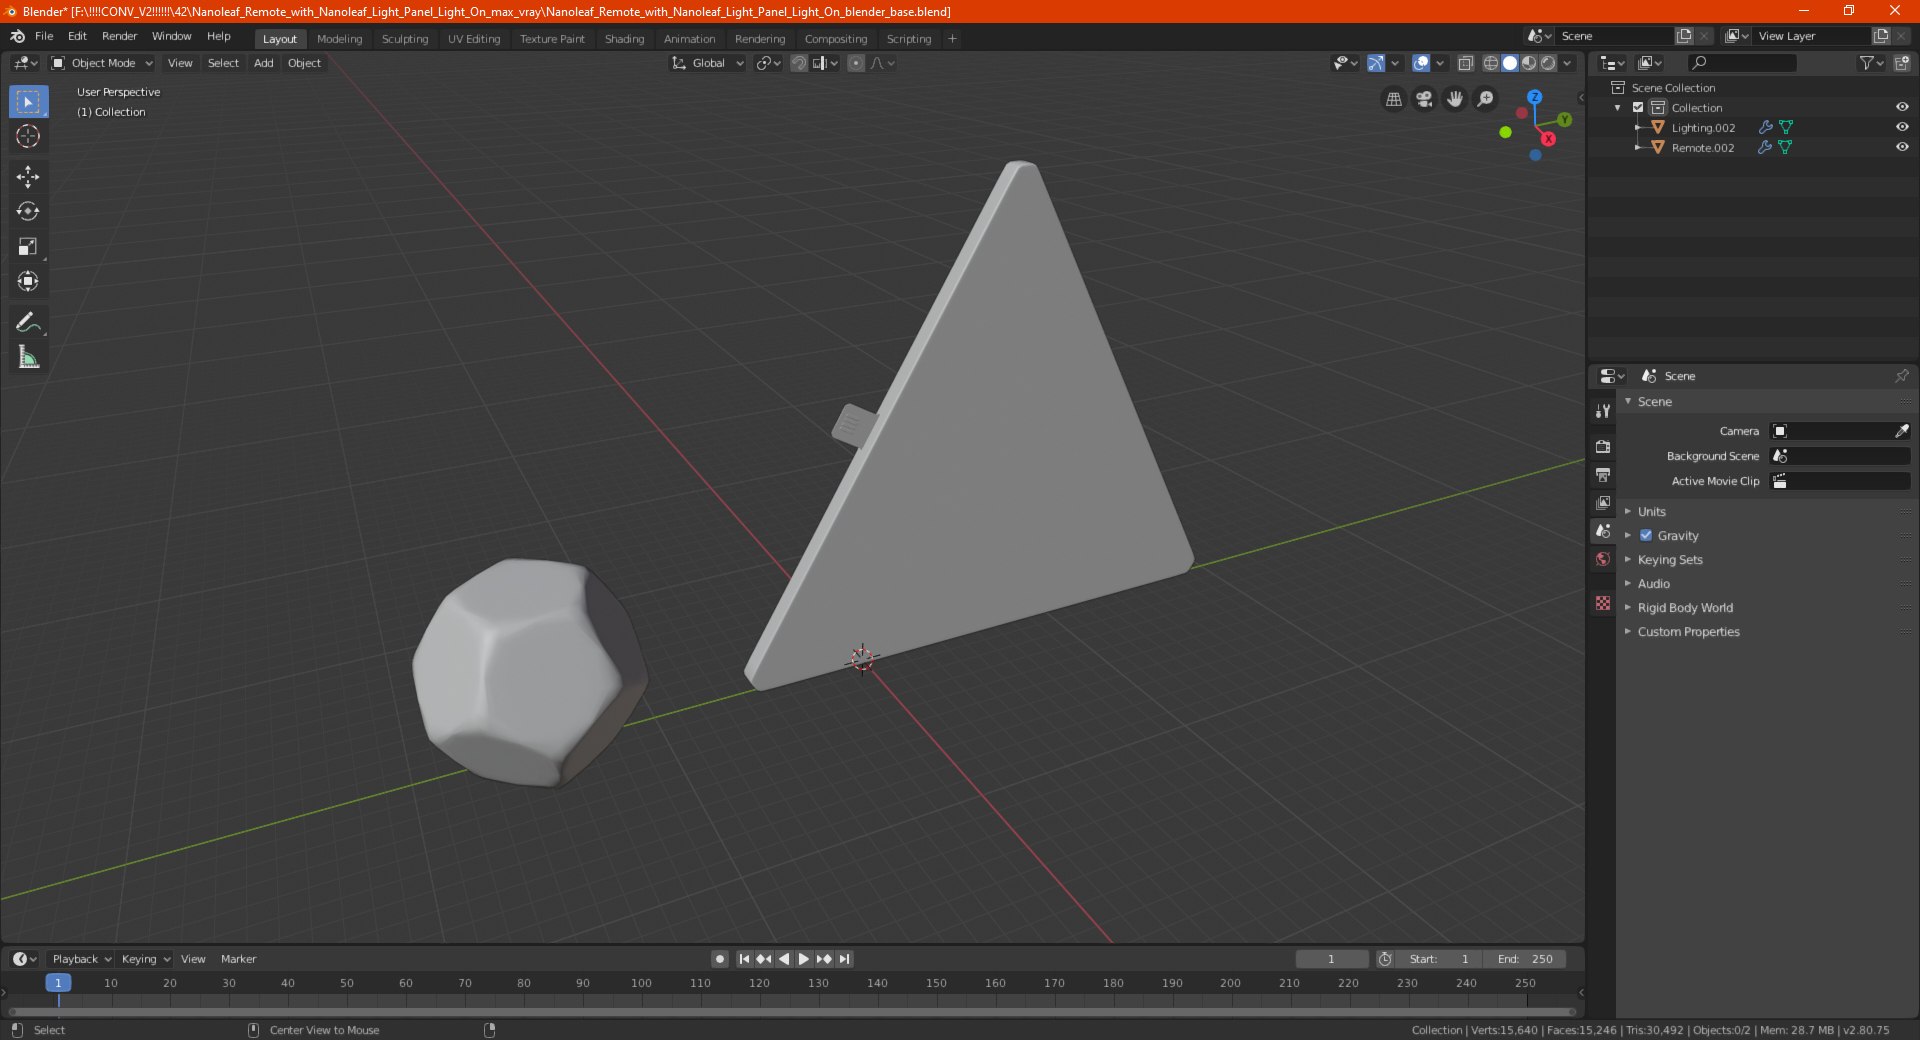Toggle the camera view icon
The height and width of the screenshot is (1040, 1920).
1424,99
